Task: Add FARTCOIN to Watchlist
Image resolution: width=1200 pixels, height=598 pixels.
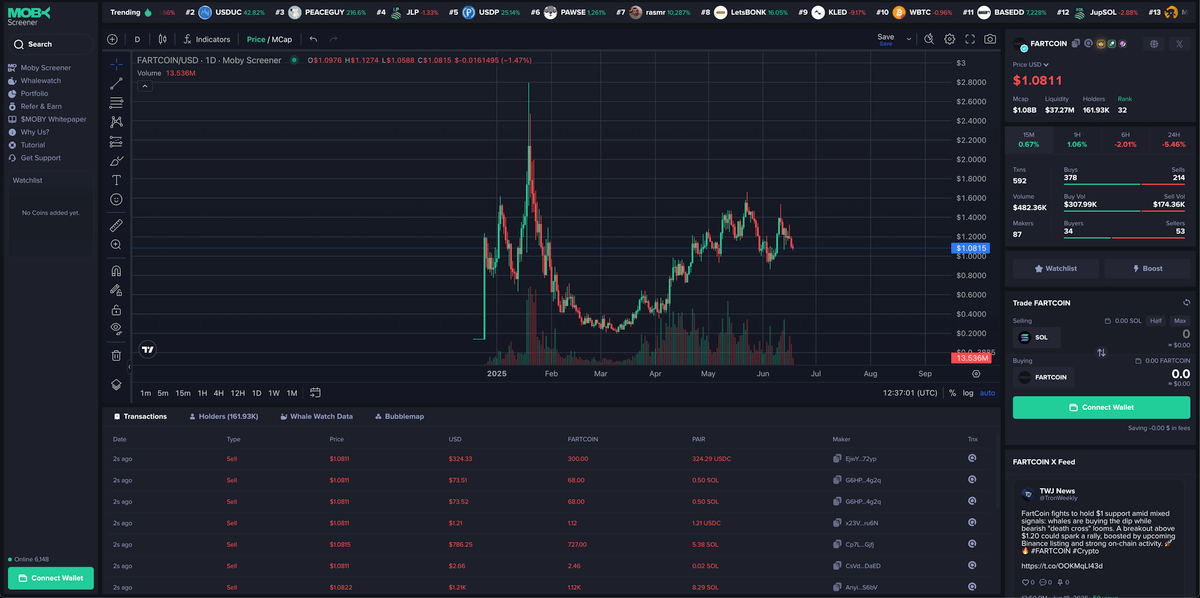Action: (1056, 268)
